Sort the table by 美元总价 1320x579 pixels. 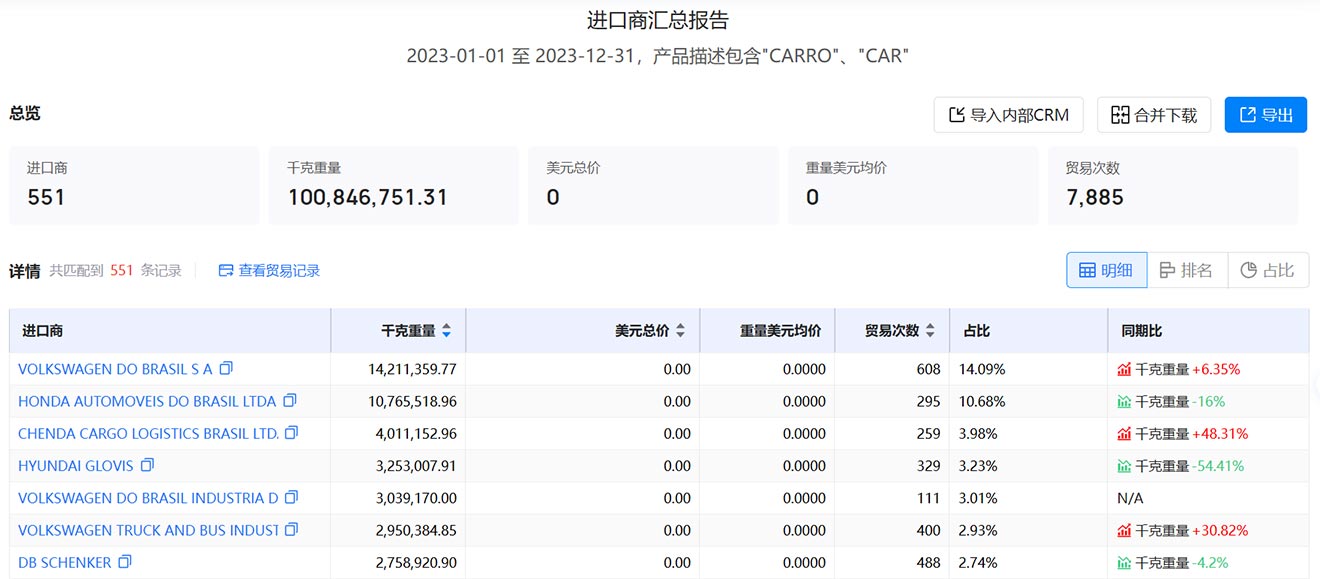pyautogui.click(x=680, y=331)
